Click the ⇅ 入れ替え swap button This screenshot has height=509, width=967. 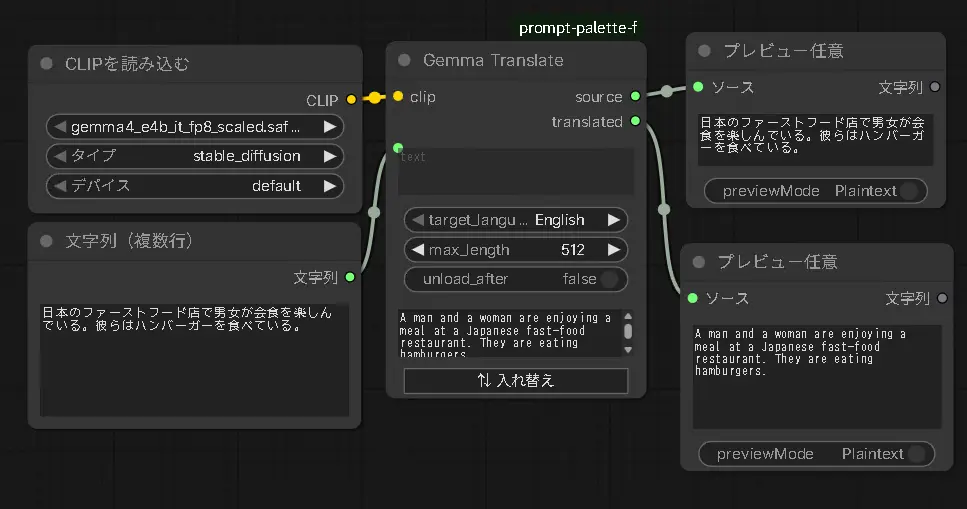516,381
